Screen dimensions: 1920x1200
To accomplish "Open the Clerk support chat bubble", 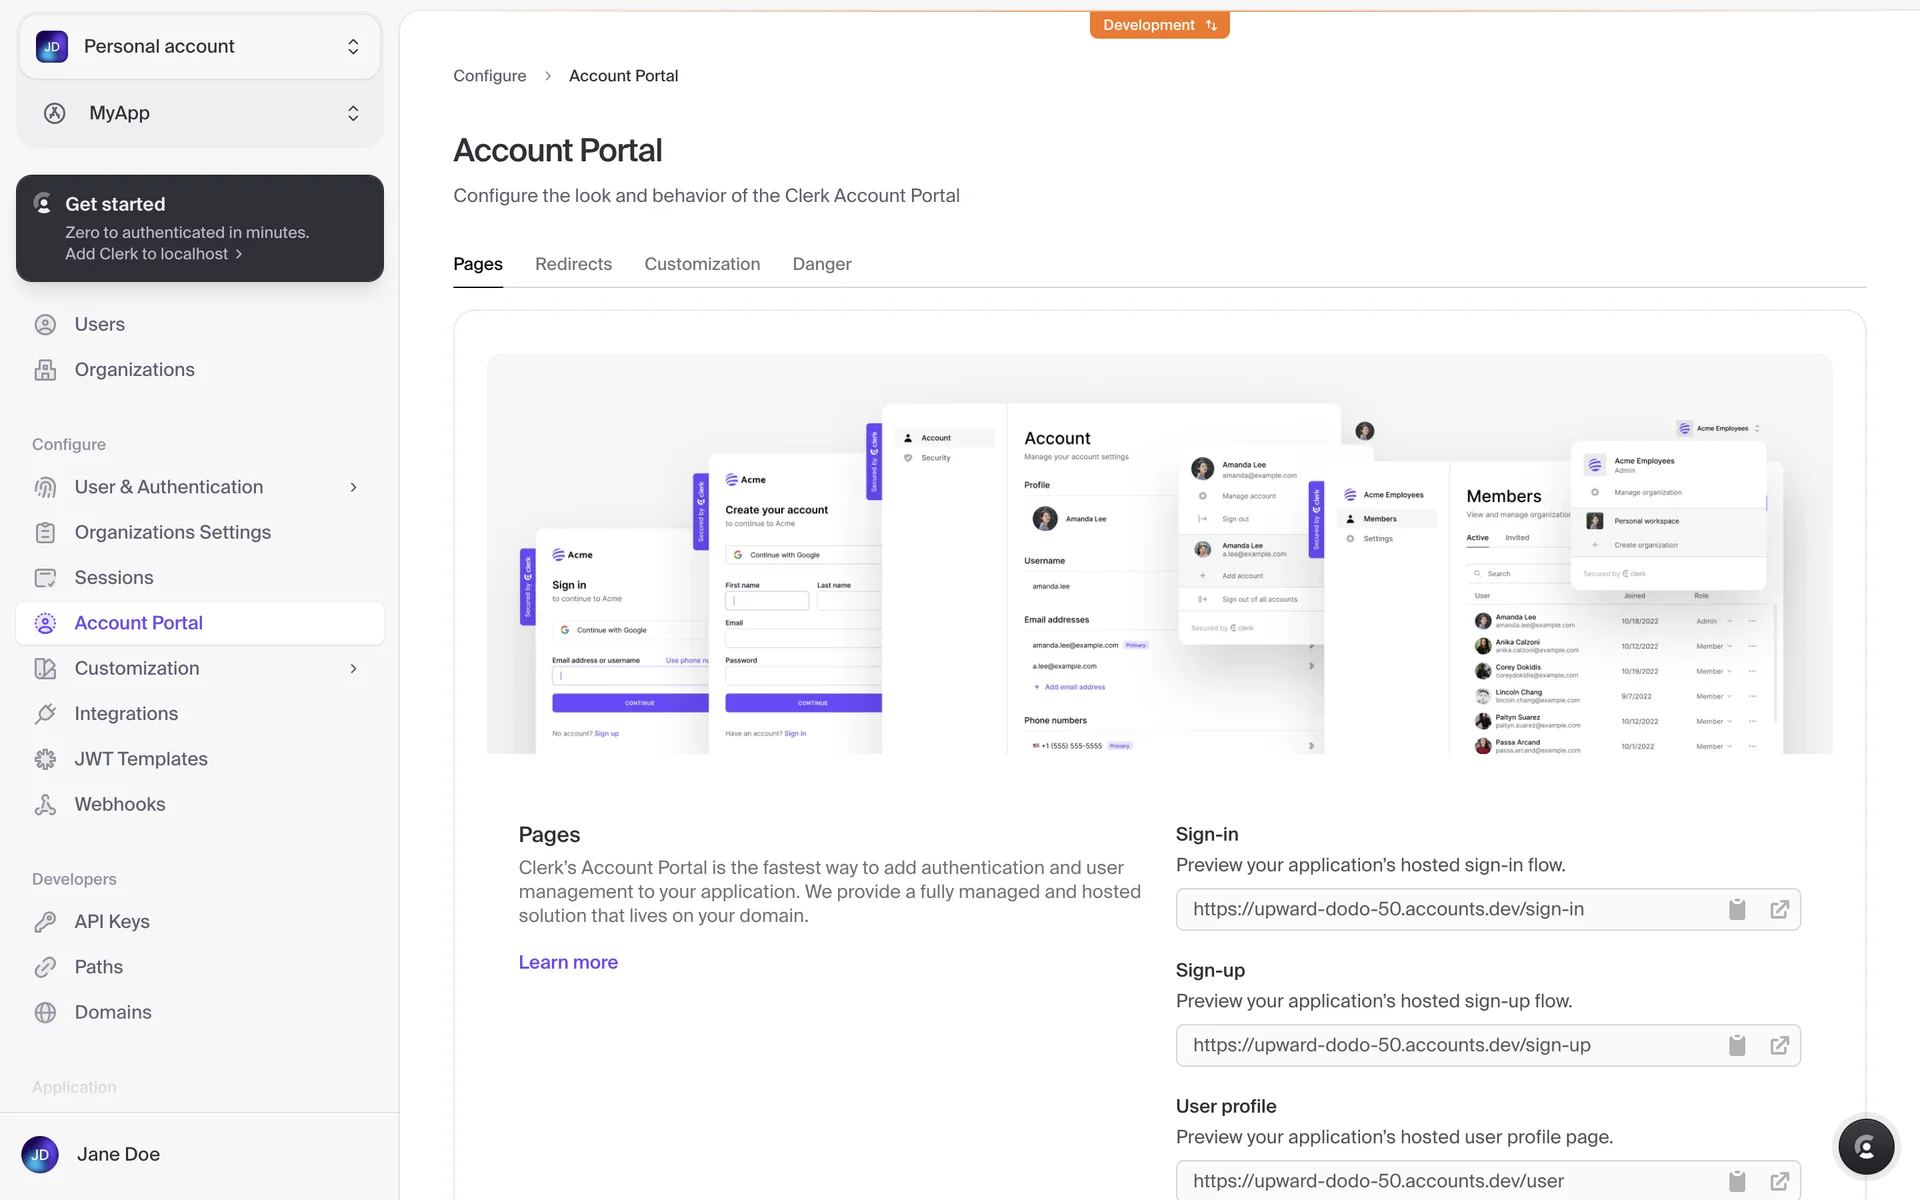I will [x=1865, y=1147].
